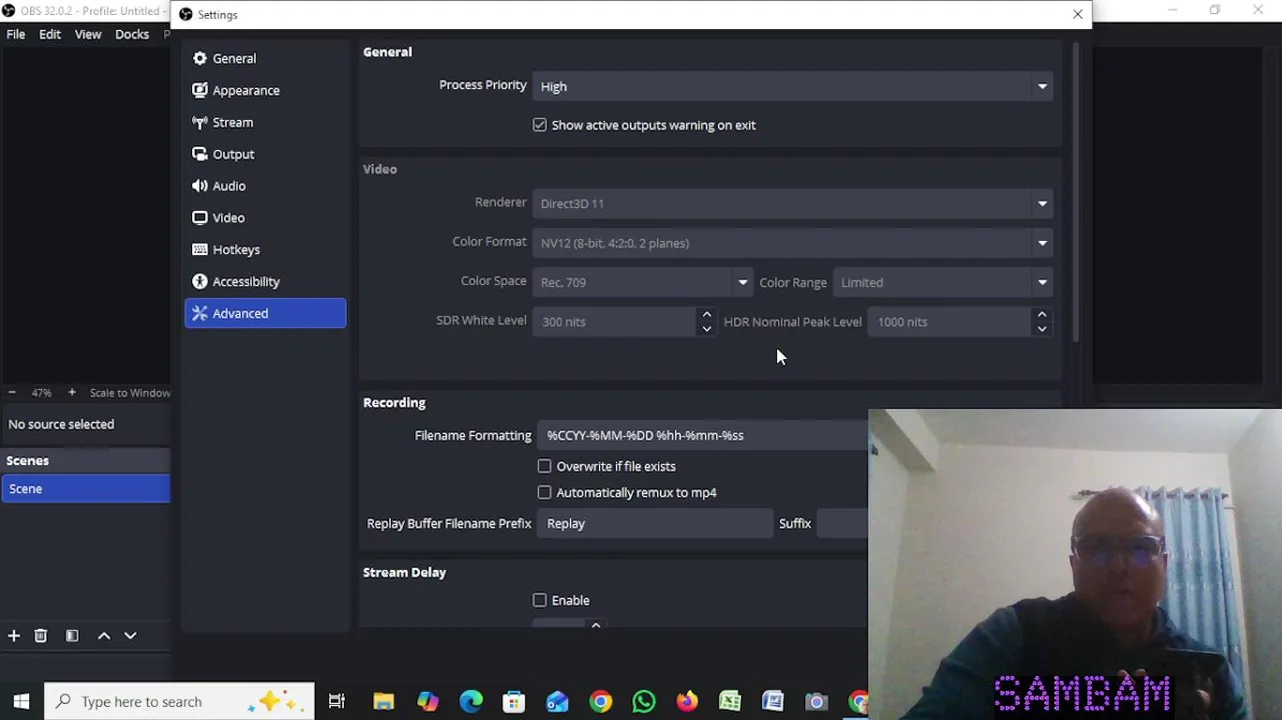Launch File Explorer from the taskbar
Viewport: 1282px width, 720px height.
[x=384, y=701]
